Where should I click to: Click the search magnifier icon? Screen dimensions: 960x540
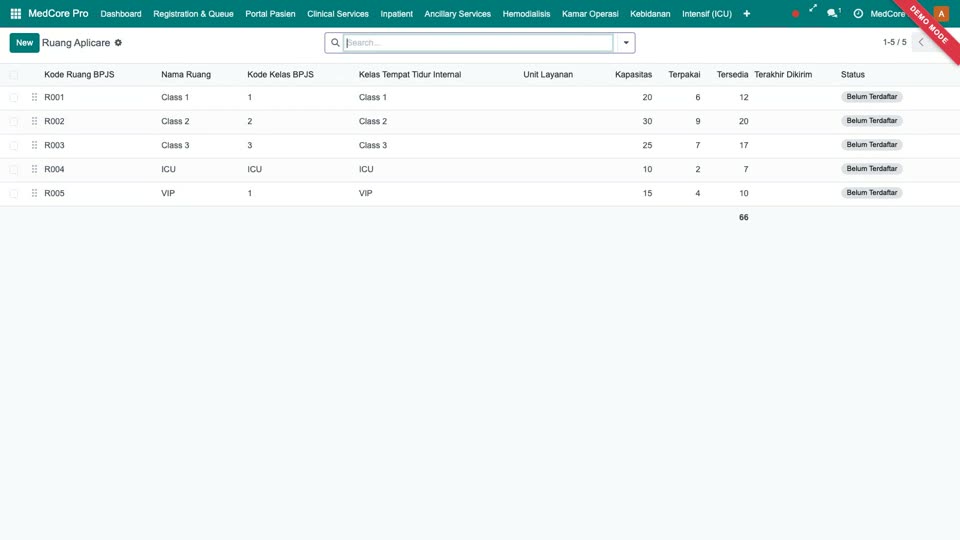335,43
